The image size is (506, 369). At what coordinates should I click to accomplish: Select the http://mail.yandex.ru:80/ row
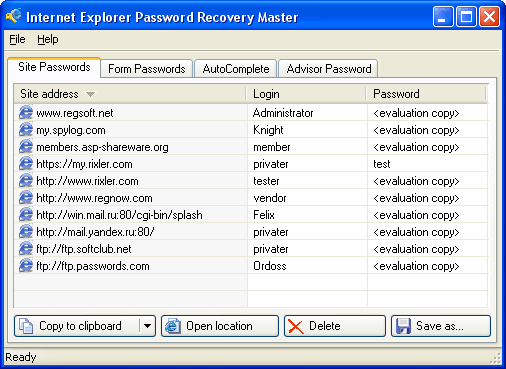pos(251,232)
